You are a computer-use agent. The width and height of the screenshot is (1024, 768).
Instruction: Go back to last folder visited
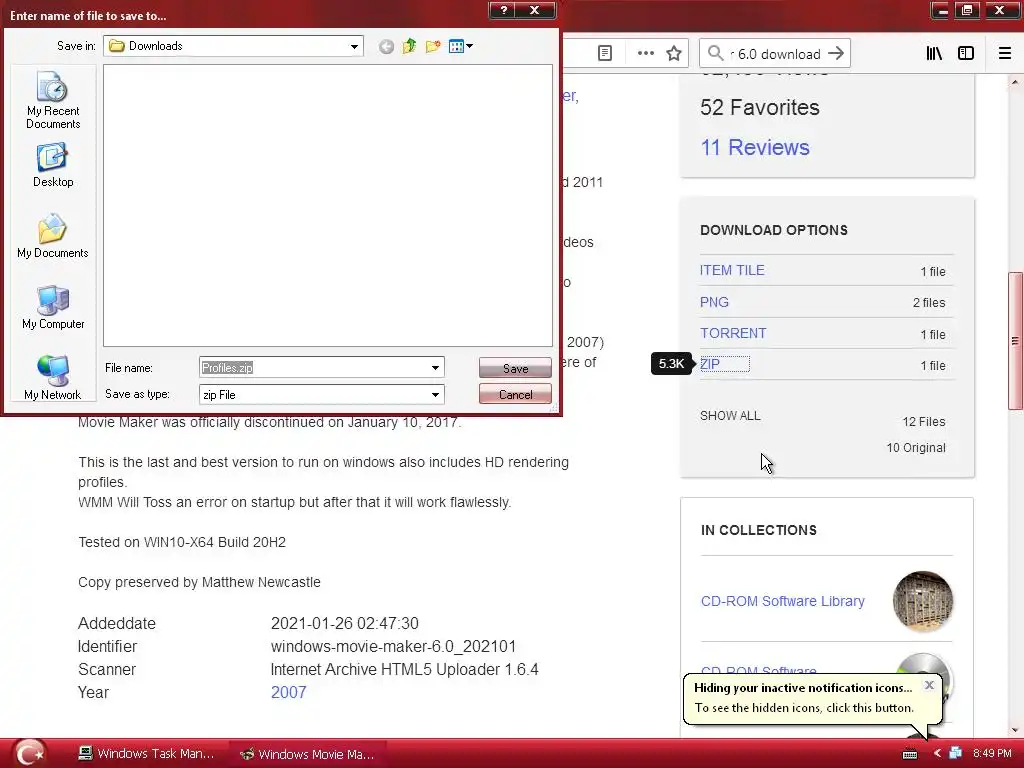386,46
